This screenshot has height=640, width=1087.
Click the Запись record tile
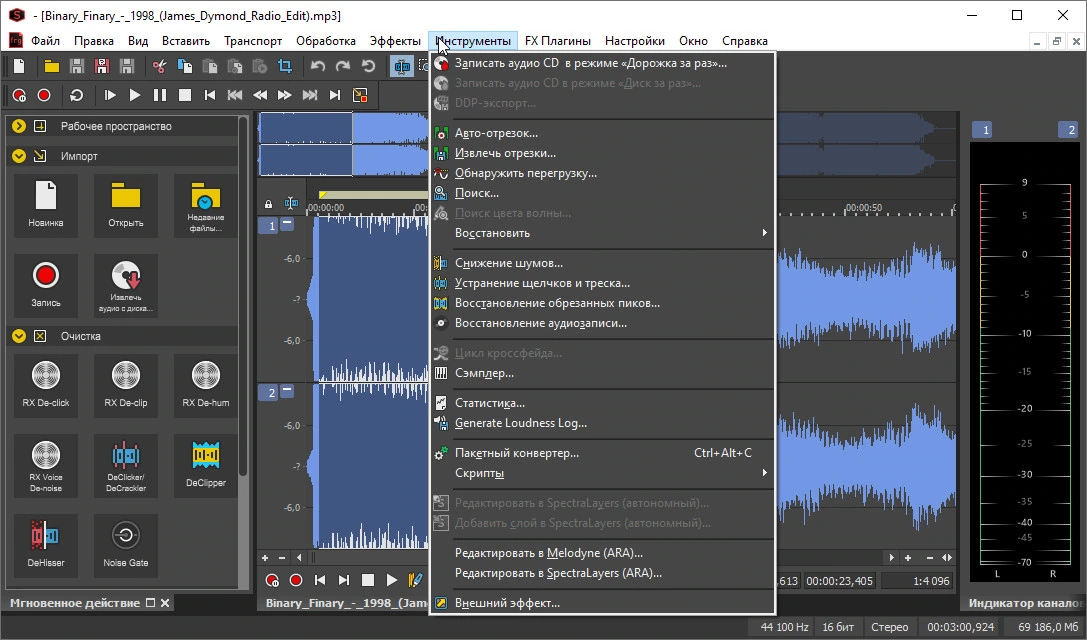coord(46,286)
